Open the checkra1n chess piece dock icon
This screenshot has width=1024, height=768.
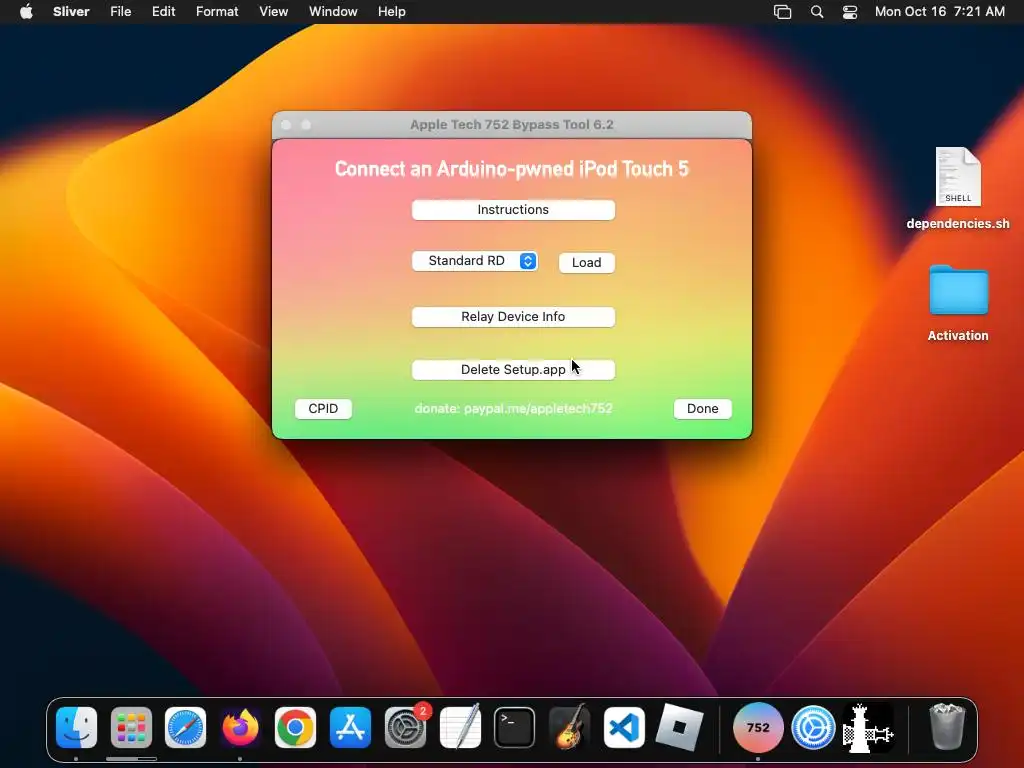[868, 727]
